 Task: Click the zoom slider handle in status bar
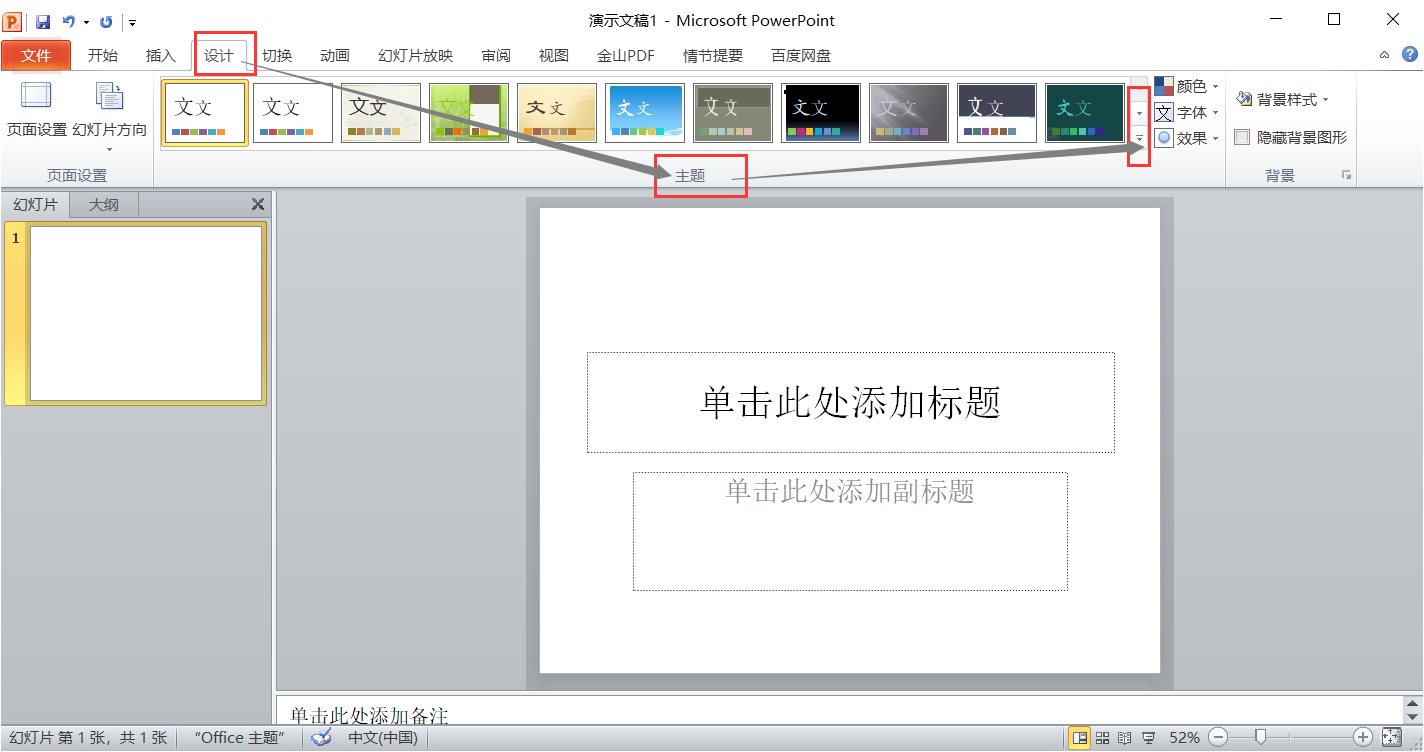pos(1261,737)
